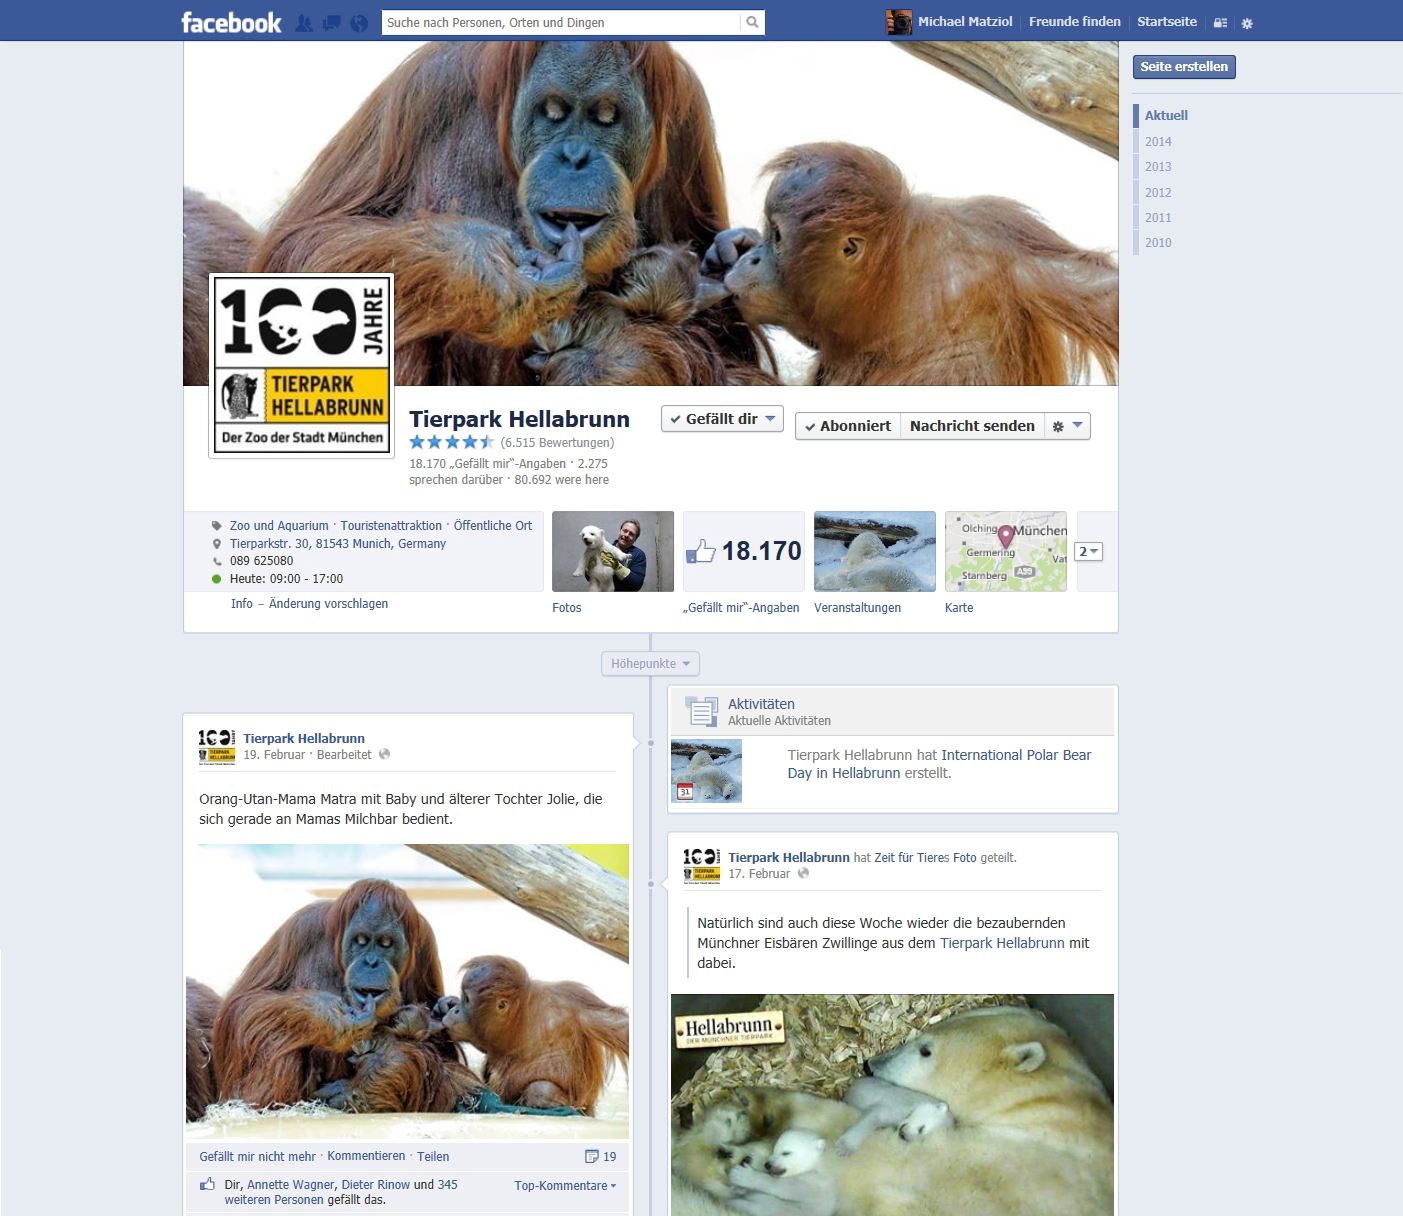Image resolution: width=1403 pixels, height=1216 pixels.
Task: Click the search magnifier icon
Action: [752, 22]
